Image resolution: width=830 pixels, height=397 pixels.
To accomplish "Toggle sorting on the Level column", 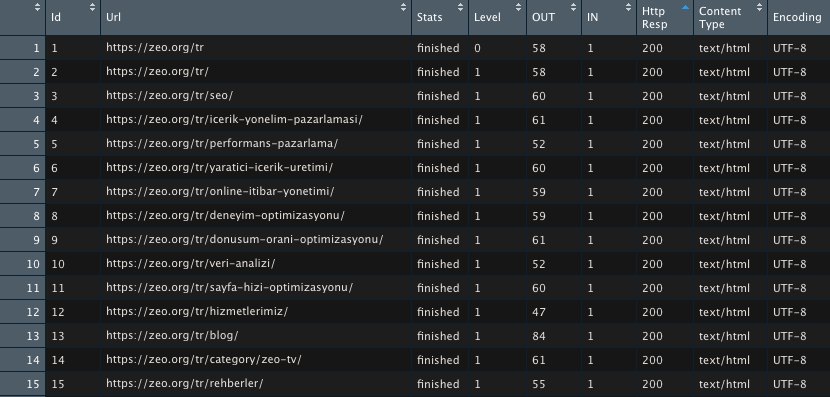I will click(x=518, y=7).
